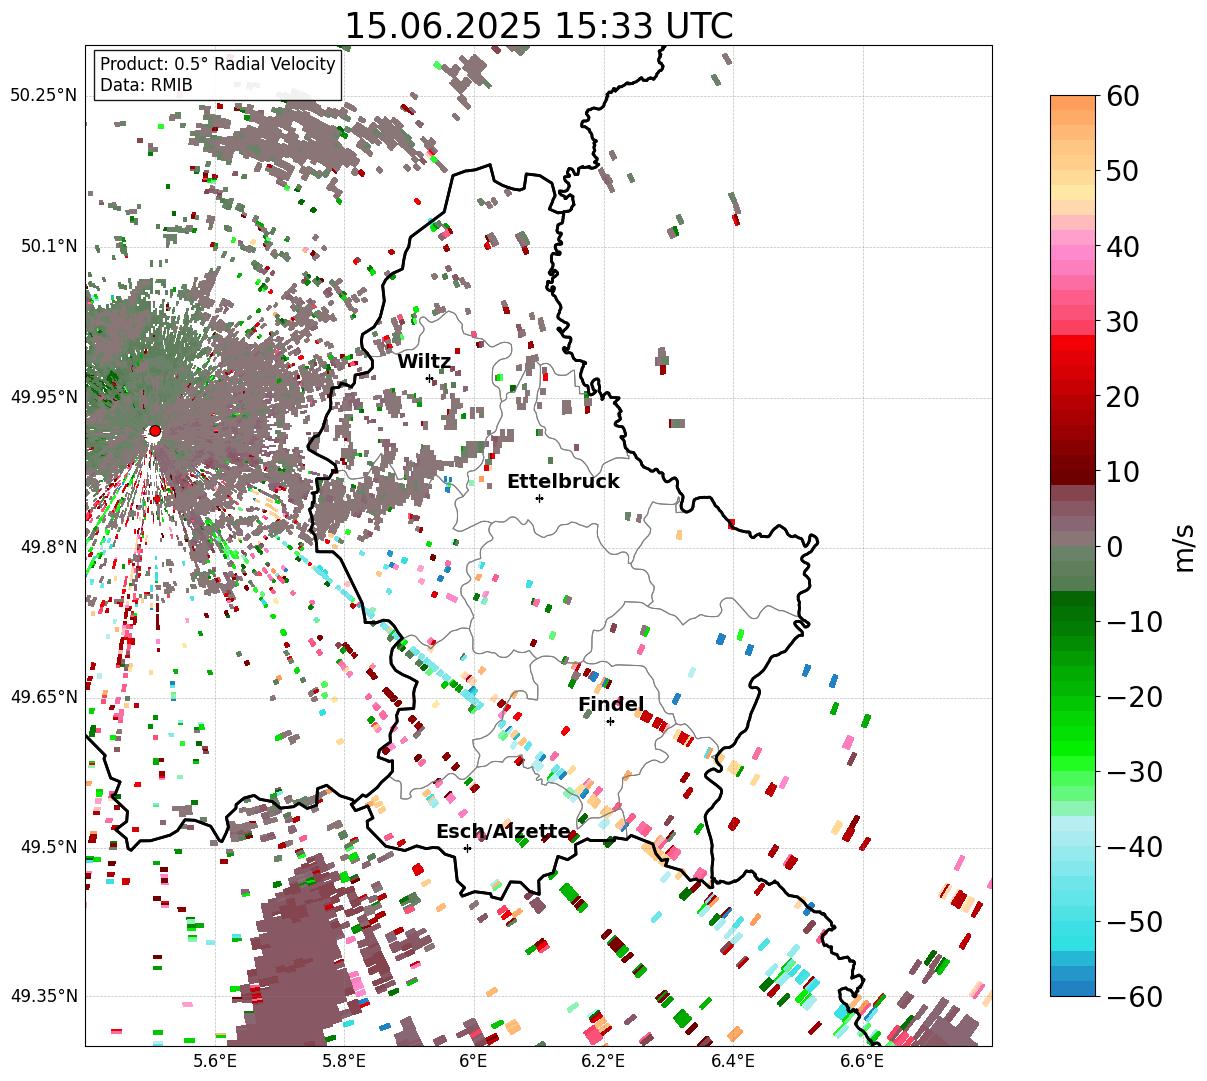Click the Ettelbruck location cross marker
1207x1081 pixels.
(539, 498)
